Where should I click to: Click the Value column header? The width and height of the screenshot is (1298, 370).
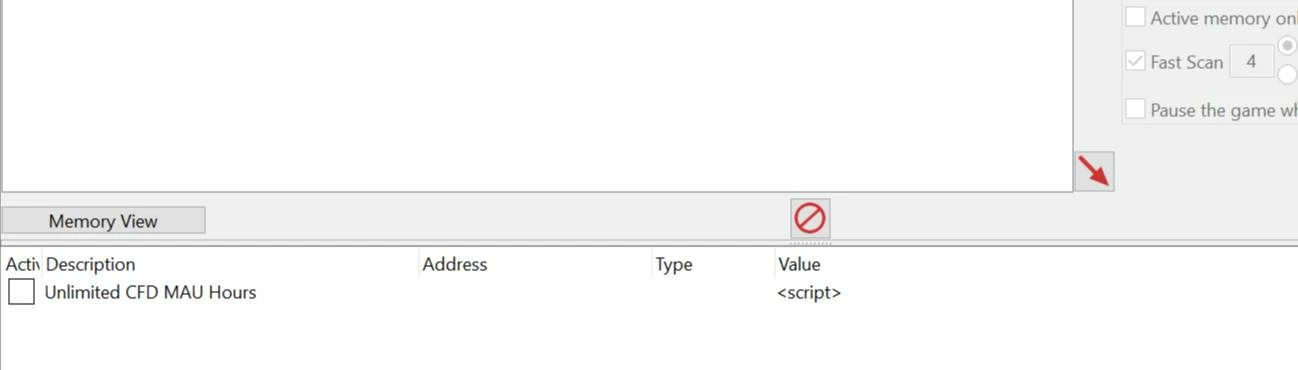pyautogui.click(x=798, y=264)
